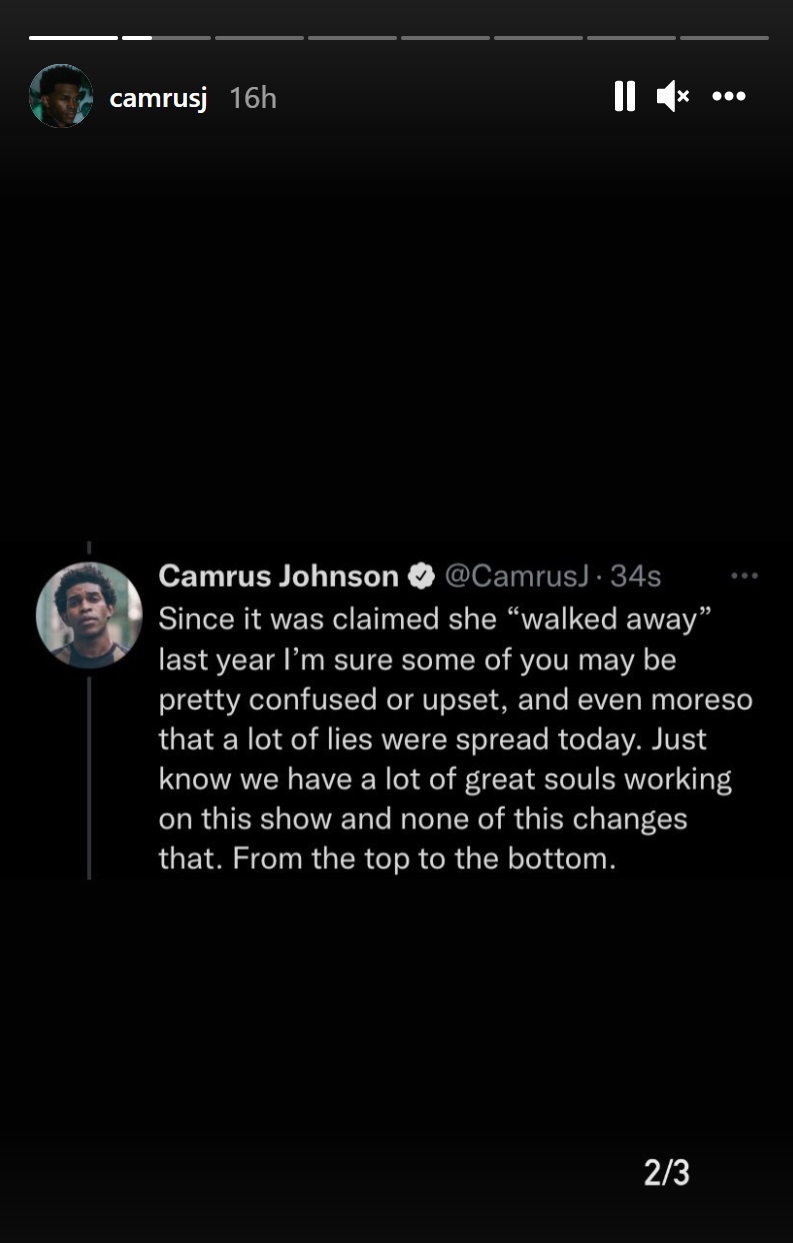793x1243 pixels.
Task: Click the camrusj username link
Action: [x=158, y=98]
